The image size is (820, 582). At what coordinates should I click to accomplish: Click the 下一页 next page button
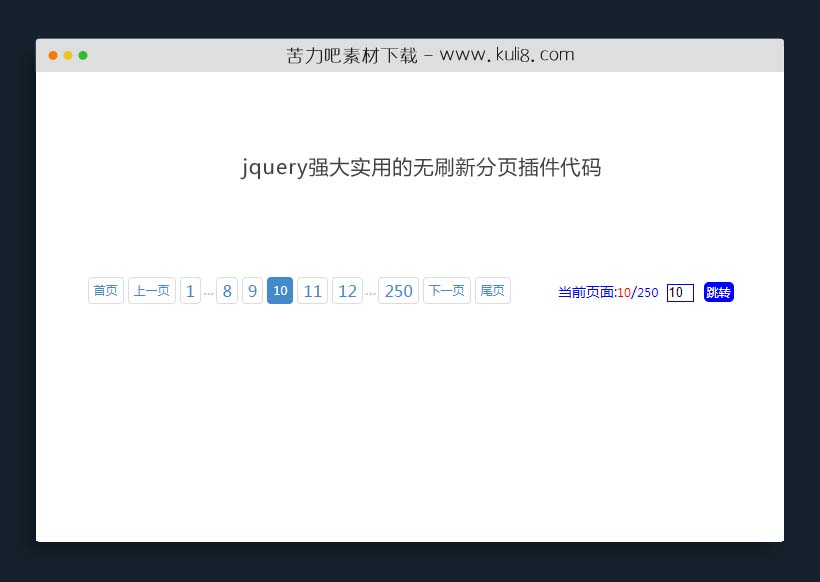pos(446,290)
